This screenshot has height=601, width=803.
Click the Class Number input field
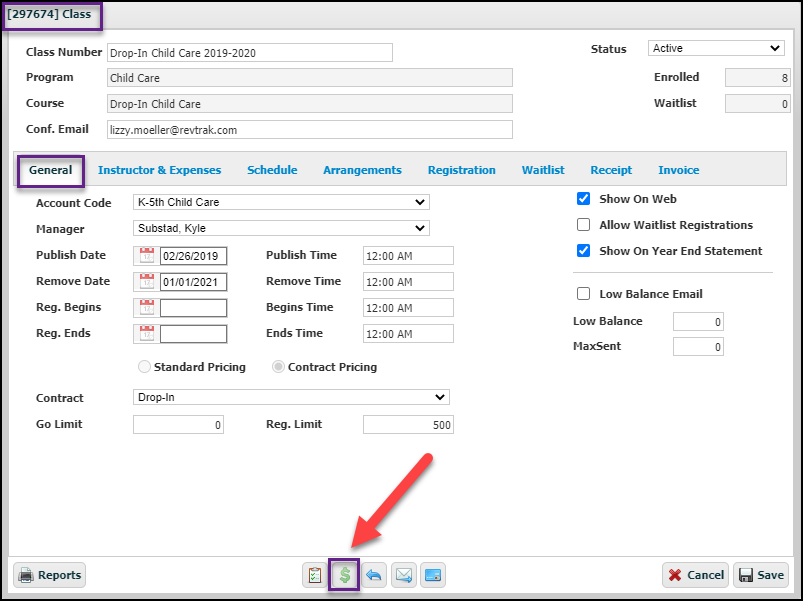(x=250, y=53)
